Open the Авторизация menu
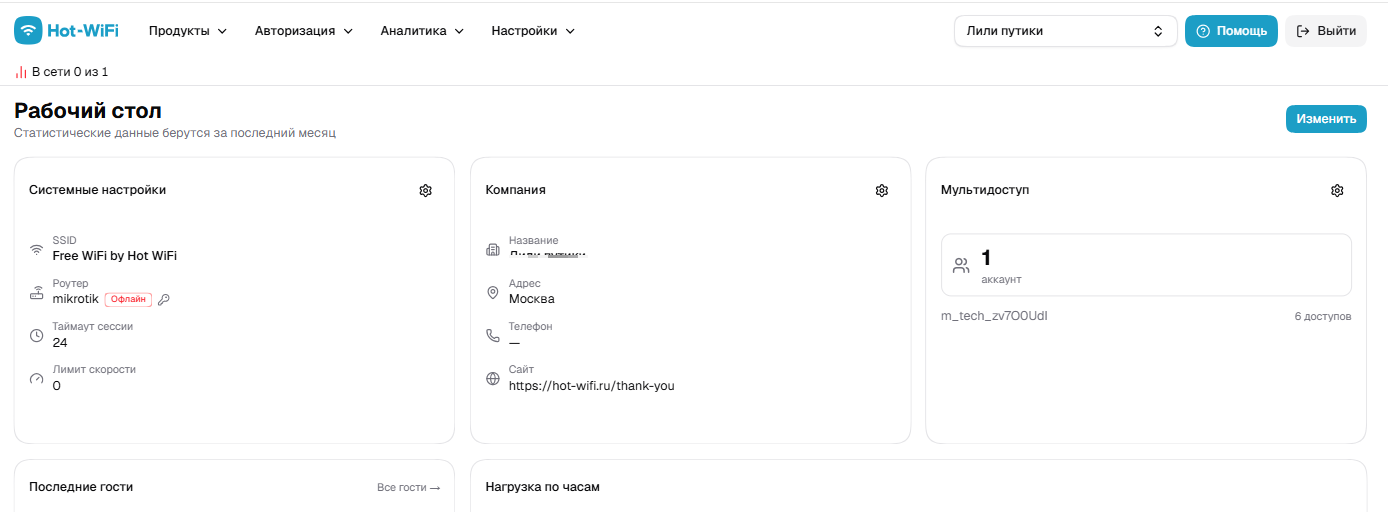Image resolution: width=1388 pixels, height=512 pixels. [x=304, y=31]
